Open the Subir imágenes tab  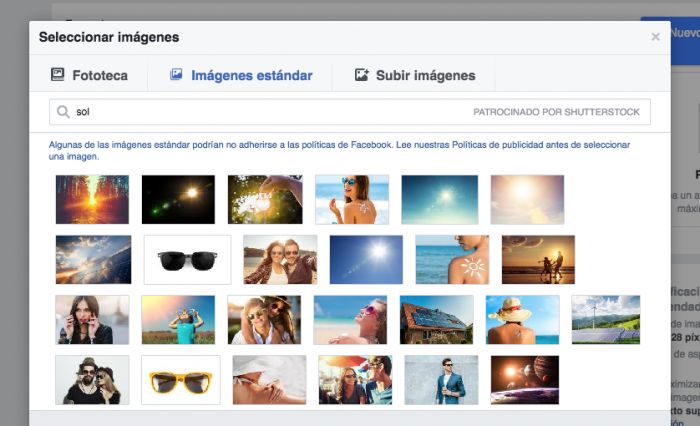tap(414, 75)
